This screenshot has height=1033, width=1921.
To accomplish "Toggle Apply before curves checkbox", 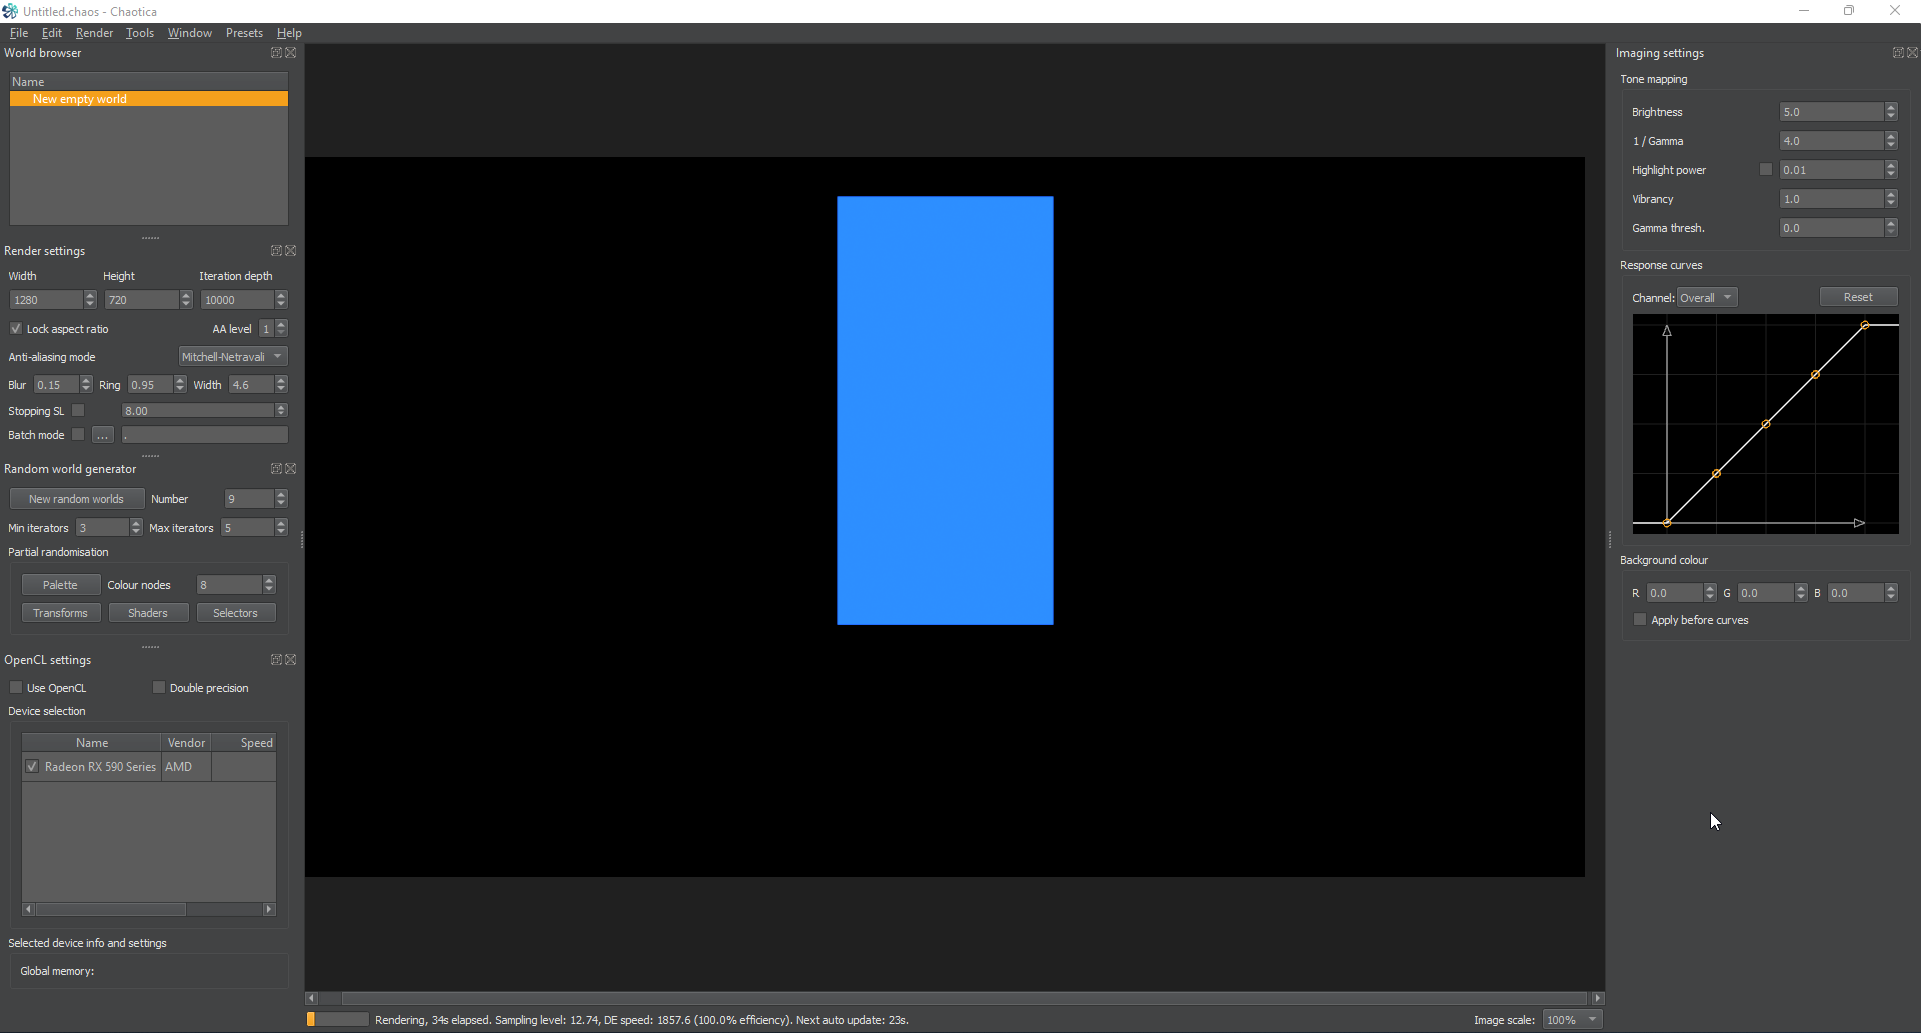I will tap(1640, 620).
